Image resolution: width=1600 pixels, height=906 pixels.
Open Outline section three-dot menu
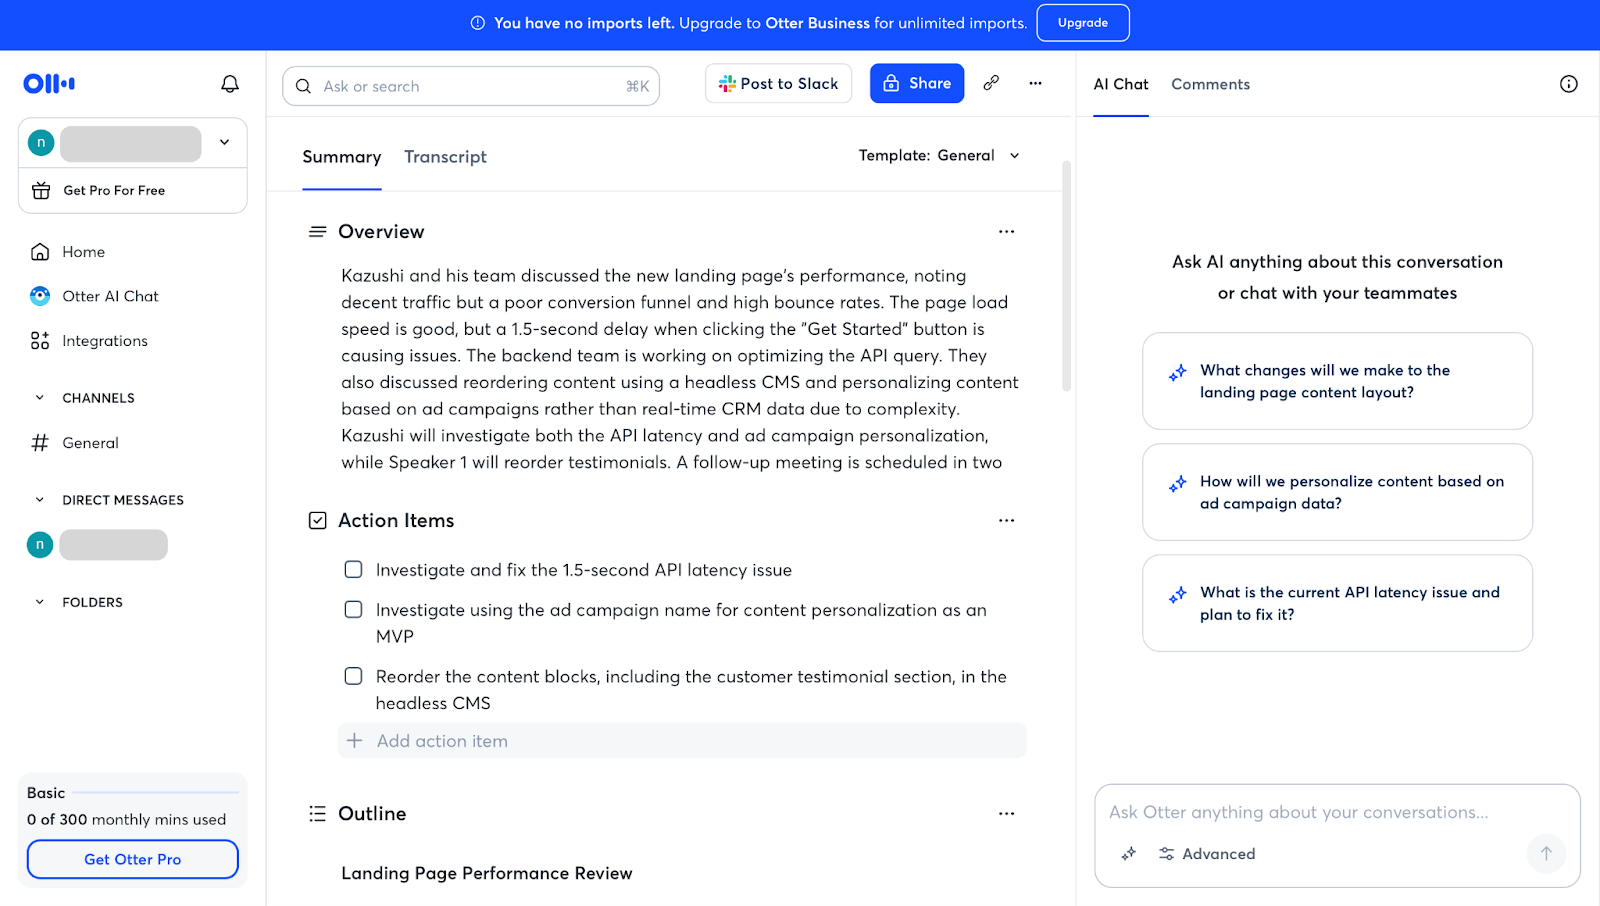tap(1006, 814)
